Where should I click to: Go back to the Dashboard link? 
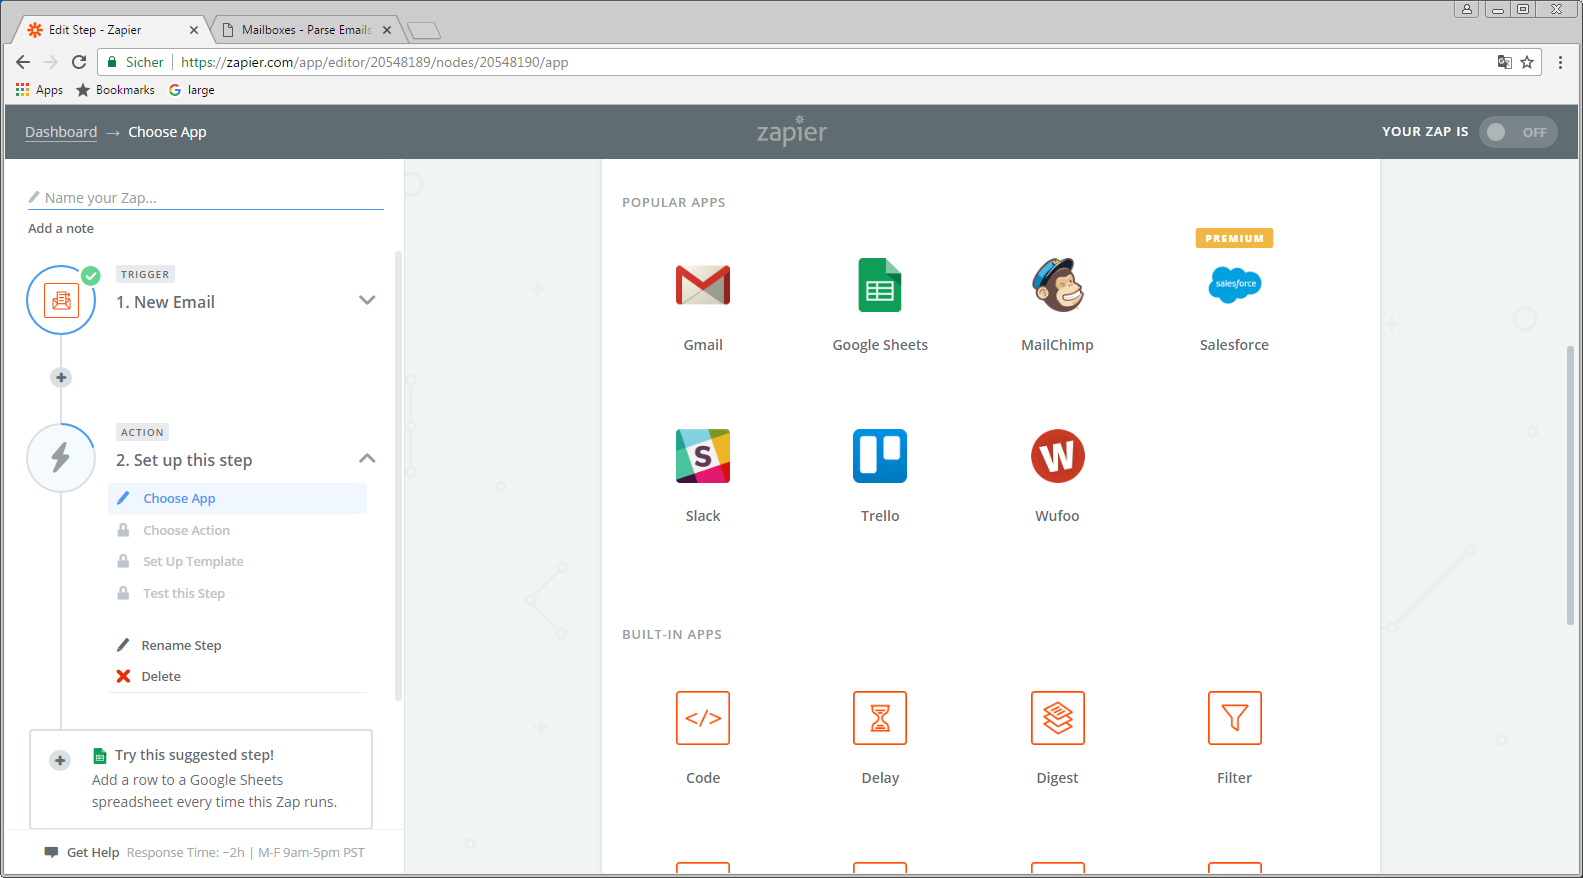tap(61, 132)
